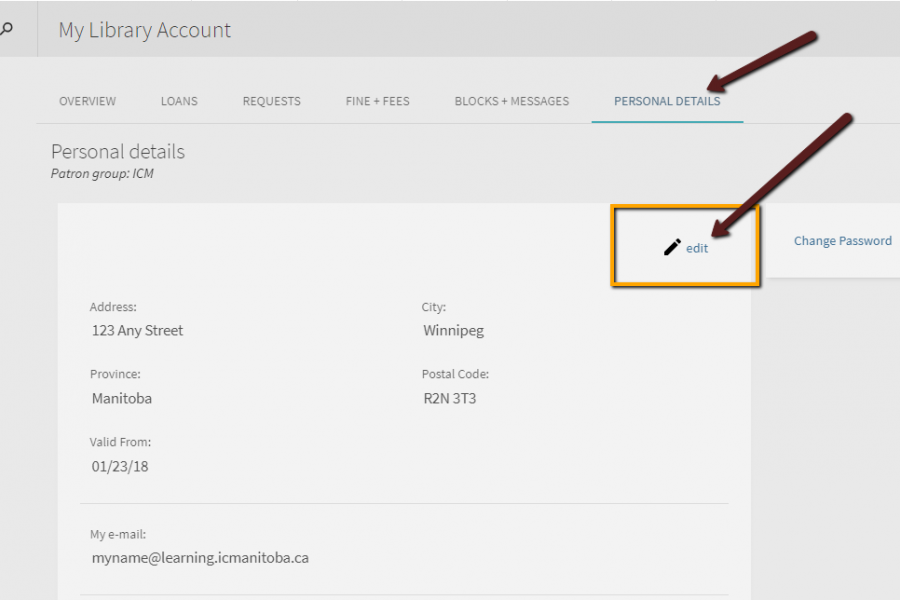Click the edit link text
This screenshot has height=600, width=900.
tap(697, 248)
